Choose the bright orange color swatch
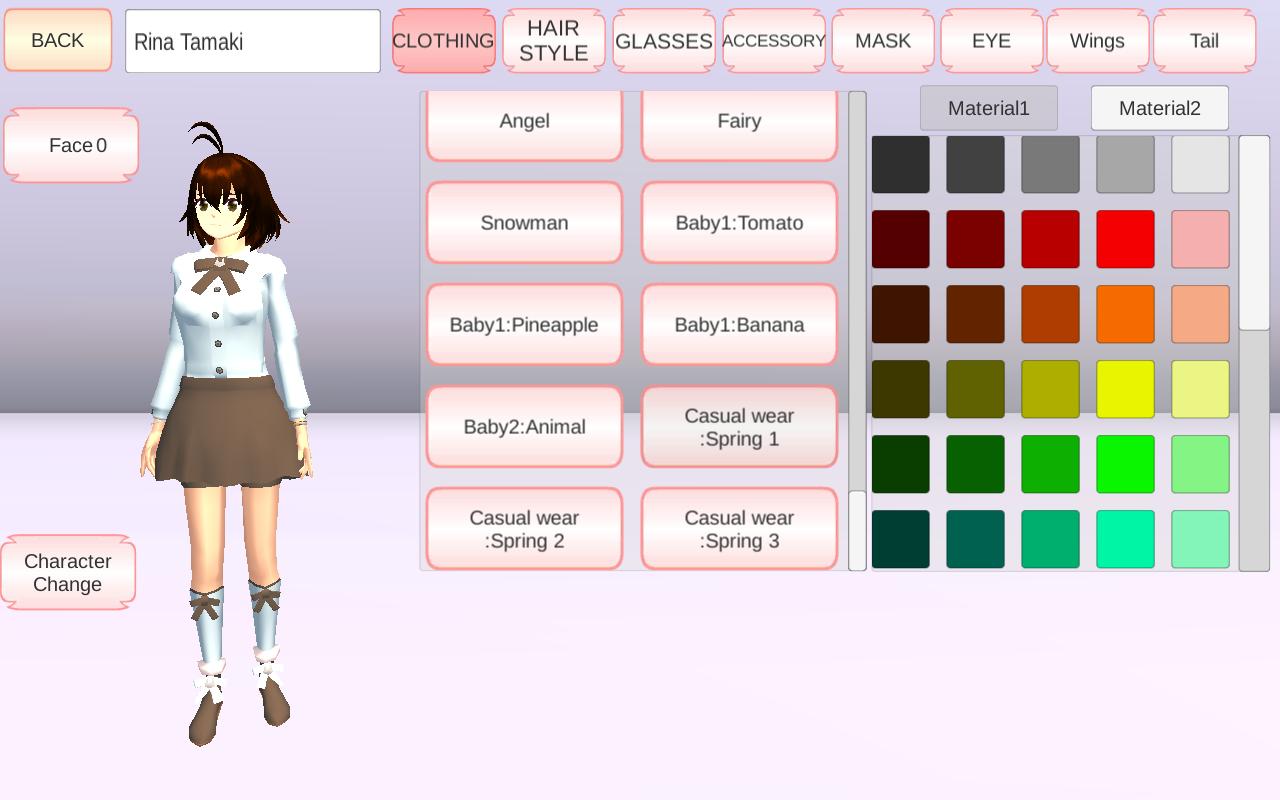 [1125, 314]
